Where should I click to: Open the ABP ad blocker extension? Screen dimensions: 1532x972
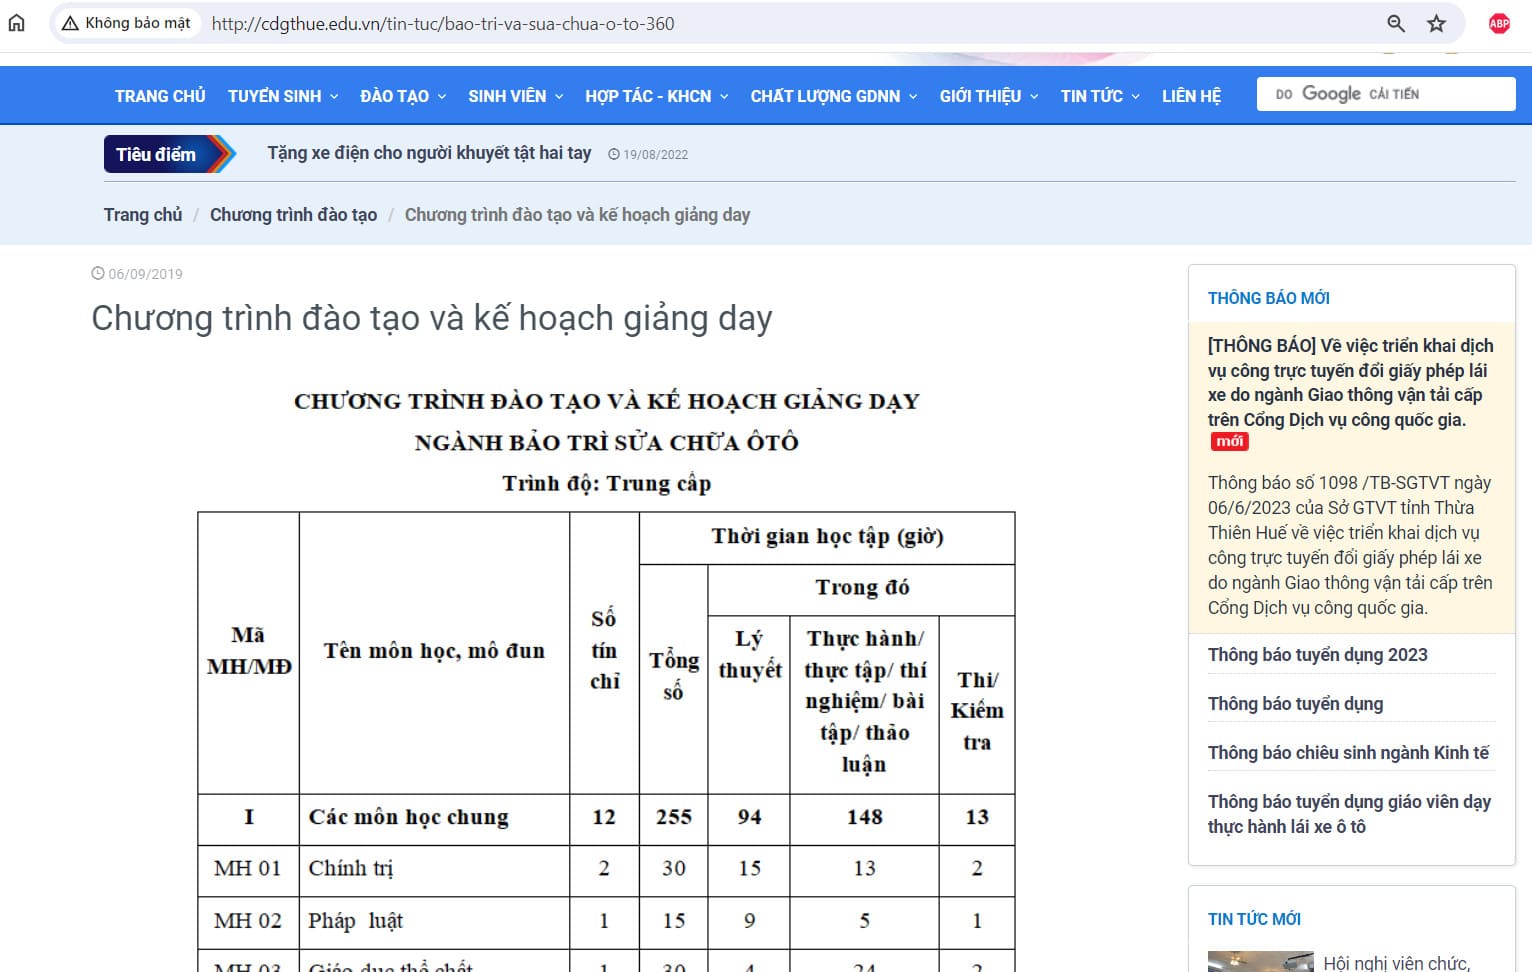1499,23
